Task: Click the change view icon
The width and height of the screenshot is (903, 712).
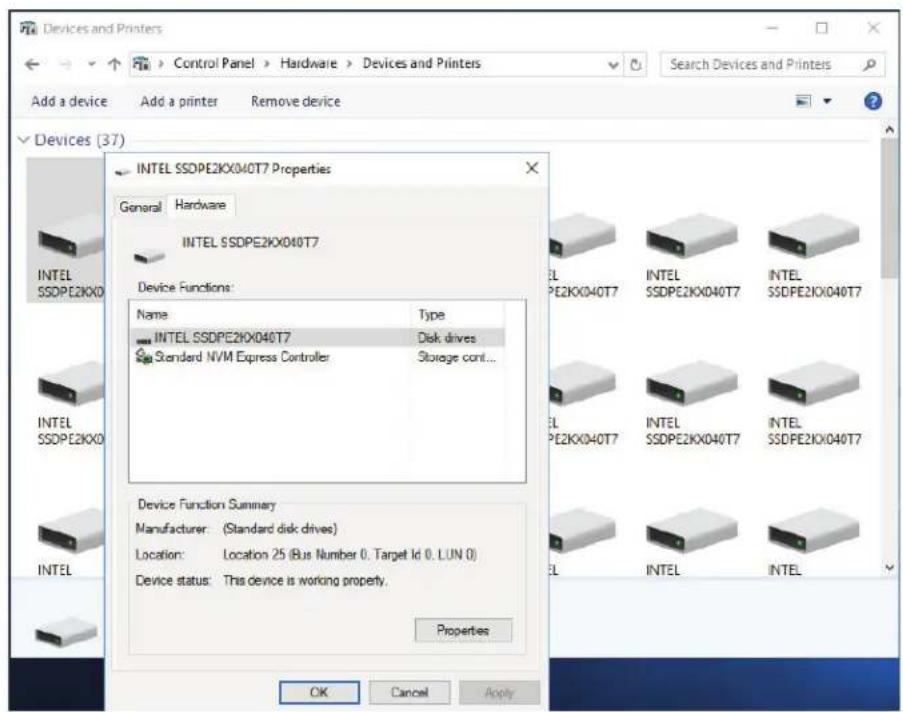Action: pos(803,101)
